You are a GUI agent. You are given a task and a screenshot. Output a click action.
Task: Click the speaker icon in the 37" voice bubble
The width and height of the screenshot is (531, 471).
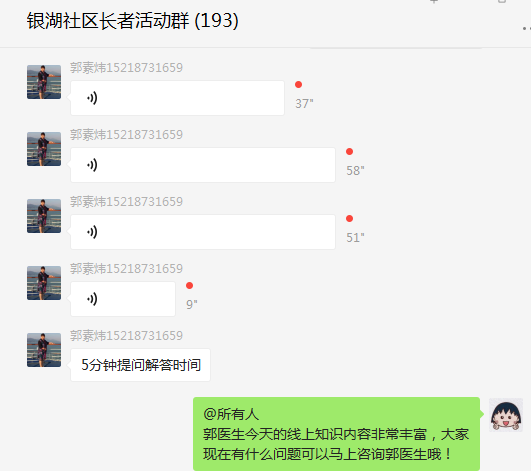92,98
